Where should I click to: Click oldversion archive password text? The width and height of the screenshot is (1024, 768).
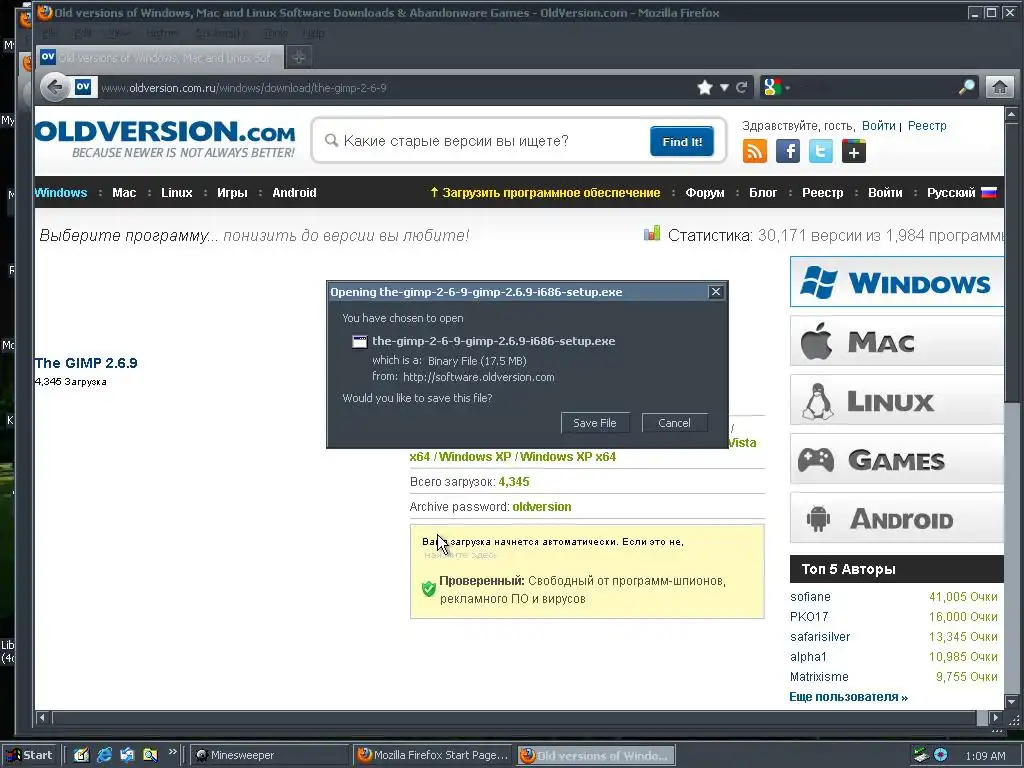point(541,507)
